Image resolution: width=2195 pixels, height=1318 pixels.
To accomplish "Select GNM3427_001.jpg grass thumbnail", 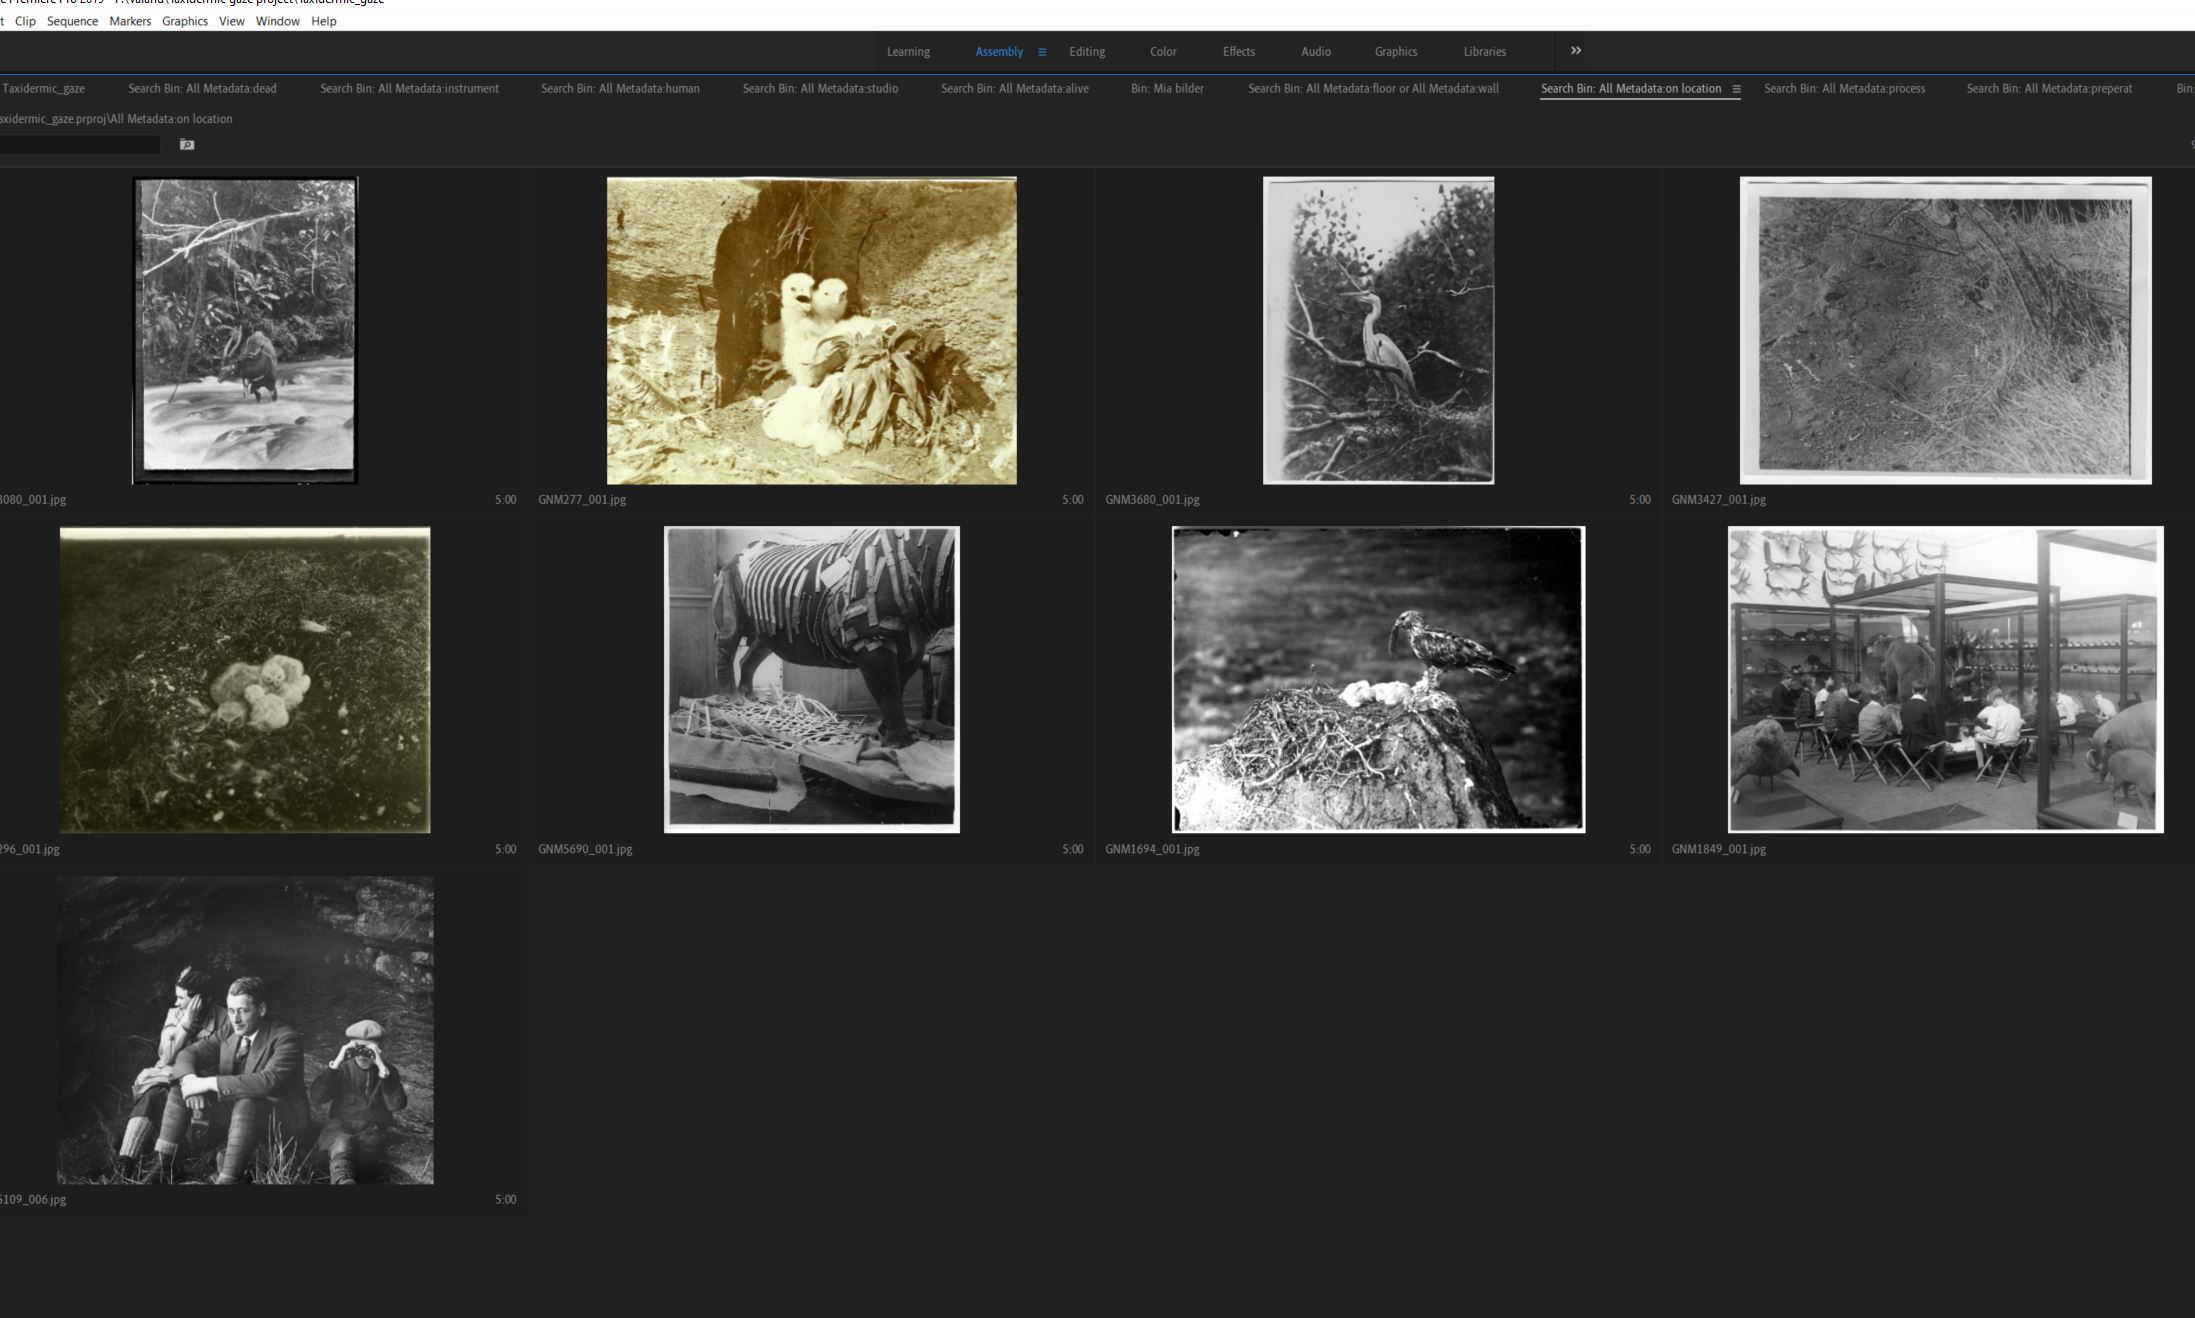I will point(1946,331).
